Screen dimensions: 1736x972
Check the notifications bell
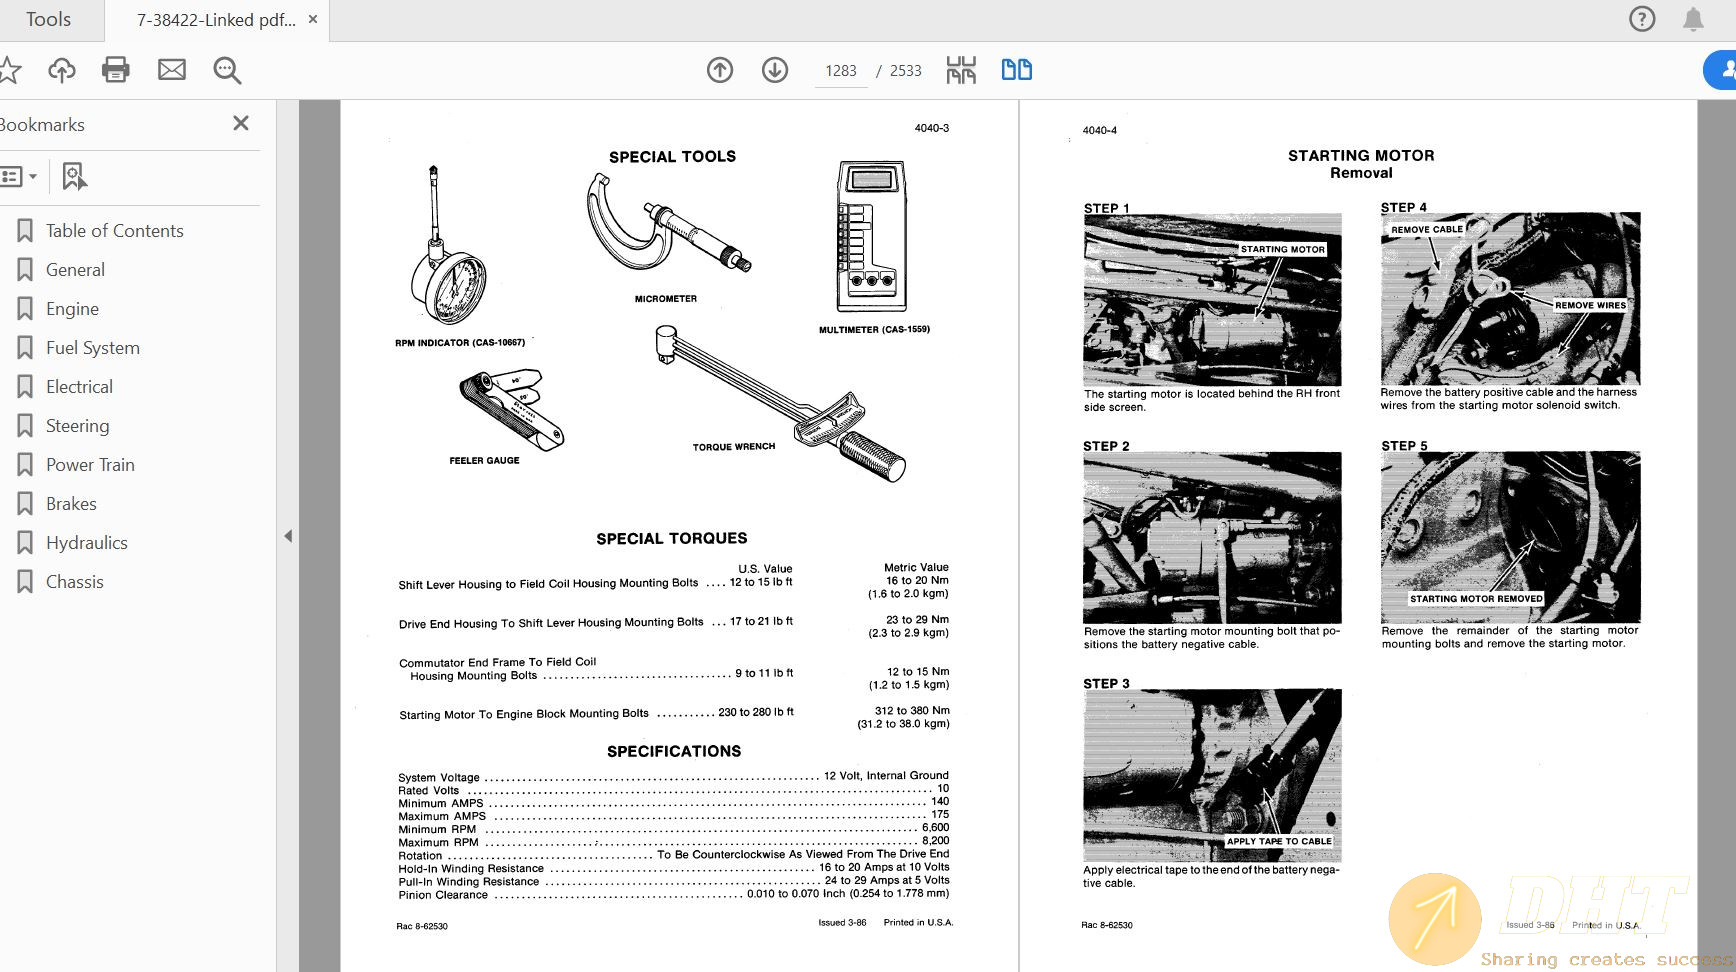(x=1693, y=19)
